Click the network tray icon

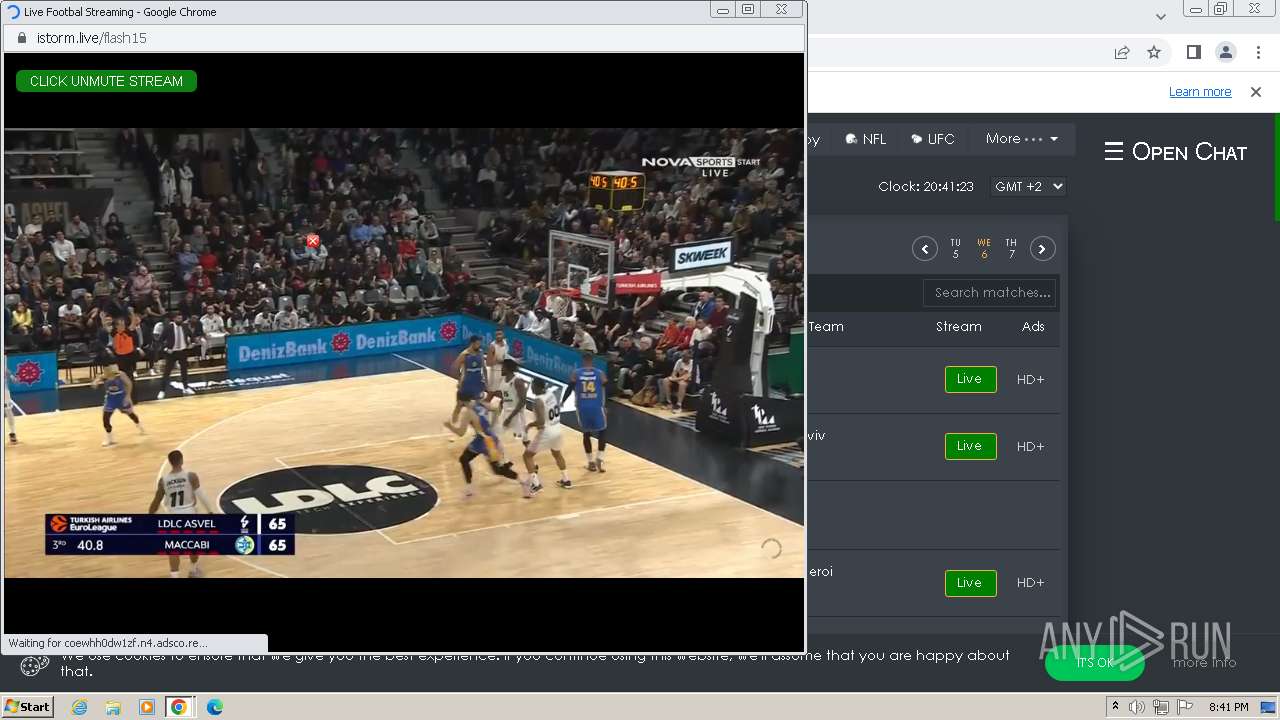[1161, 707]
